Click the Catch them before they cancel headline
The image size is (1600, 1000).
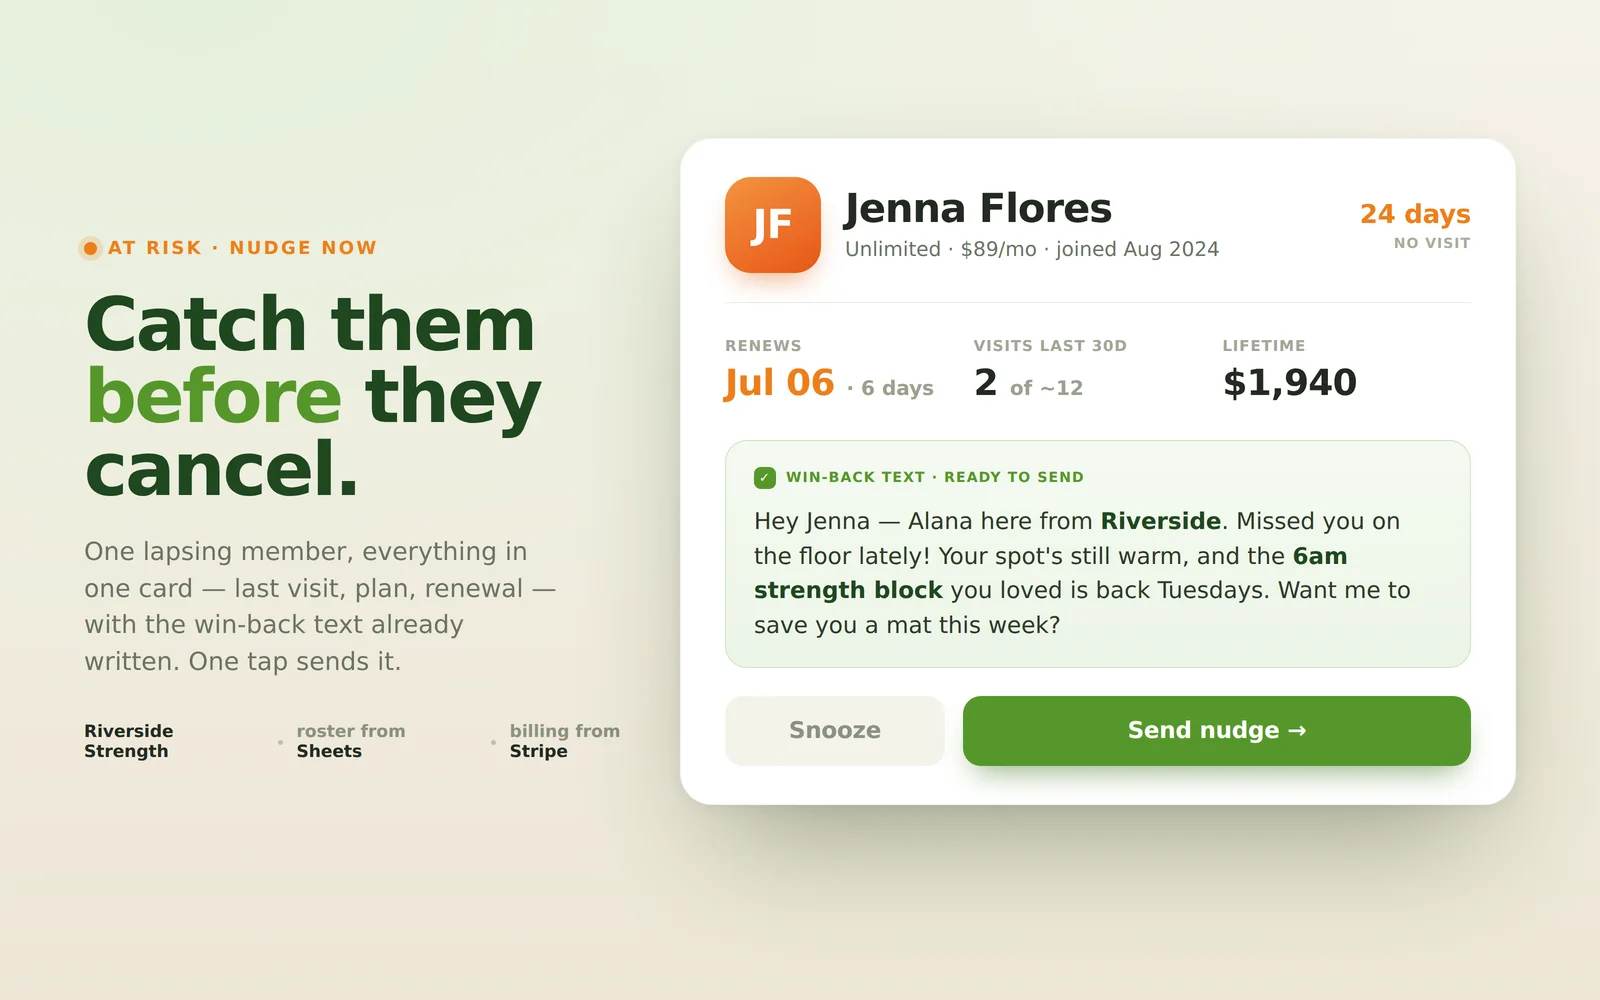314,396
